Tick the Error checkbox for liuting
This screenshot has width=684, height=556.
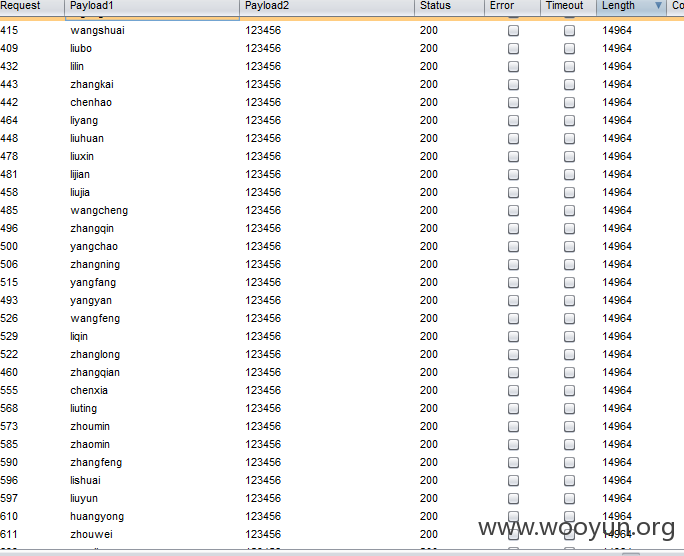click(513, 408)
